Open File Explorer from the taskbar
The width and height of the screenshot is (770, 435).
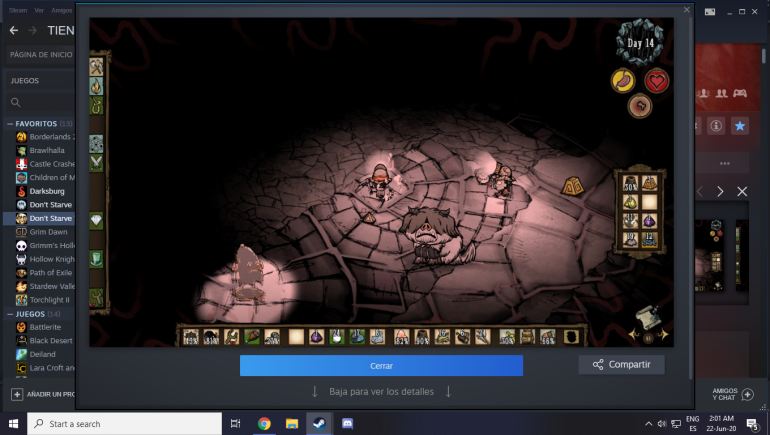292,423
